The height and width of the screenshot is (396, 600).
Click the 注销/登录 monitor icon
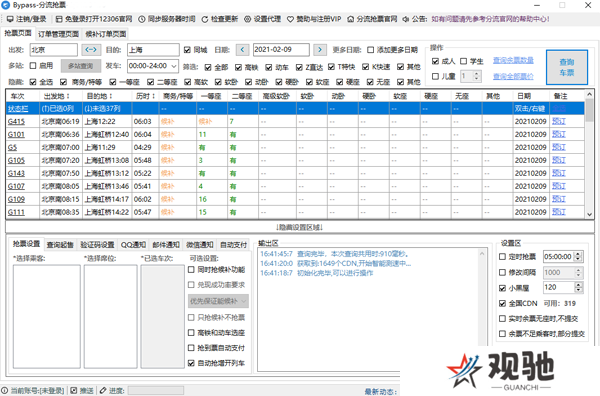[10, 19]
